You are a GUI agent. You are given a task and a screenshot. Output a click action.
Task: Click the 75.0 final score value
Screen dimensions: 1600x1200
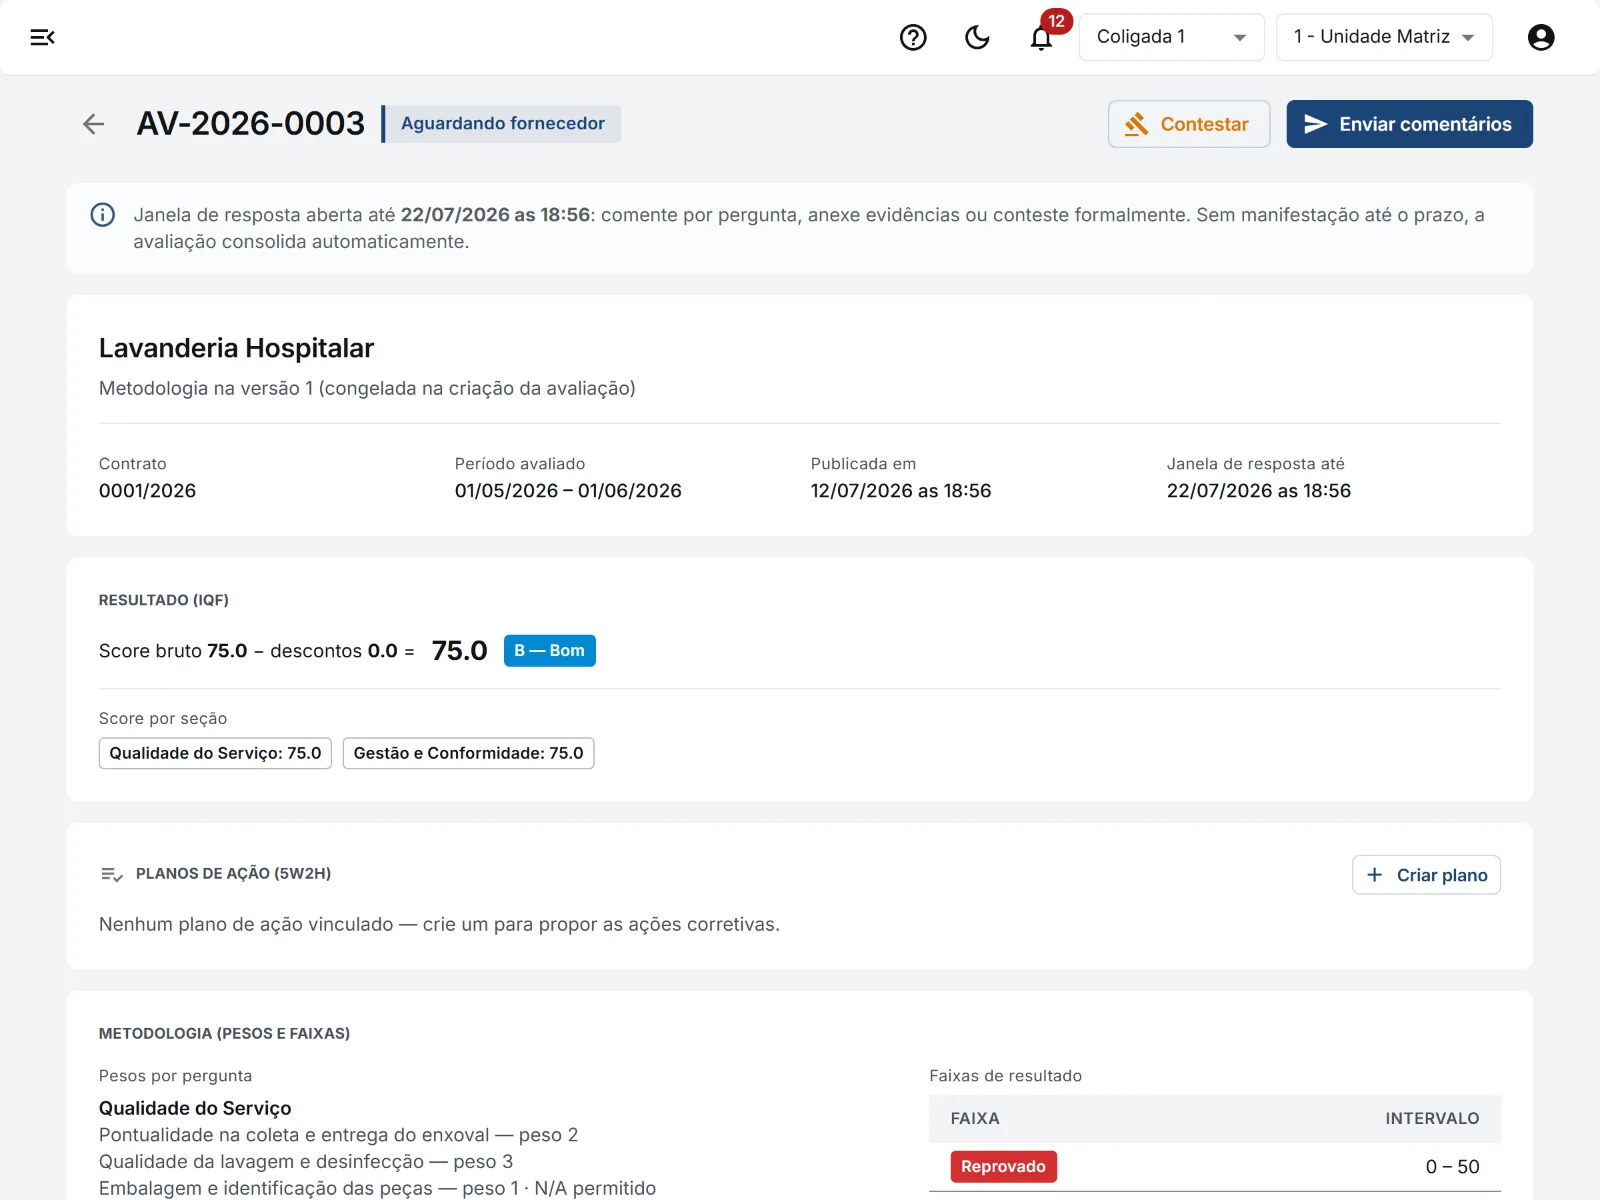[x=459, y=651]
